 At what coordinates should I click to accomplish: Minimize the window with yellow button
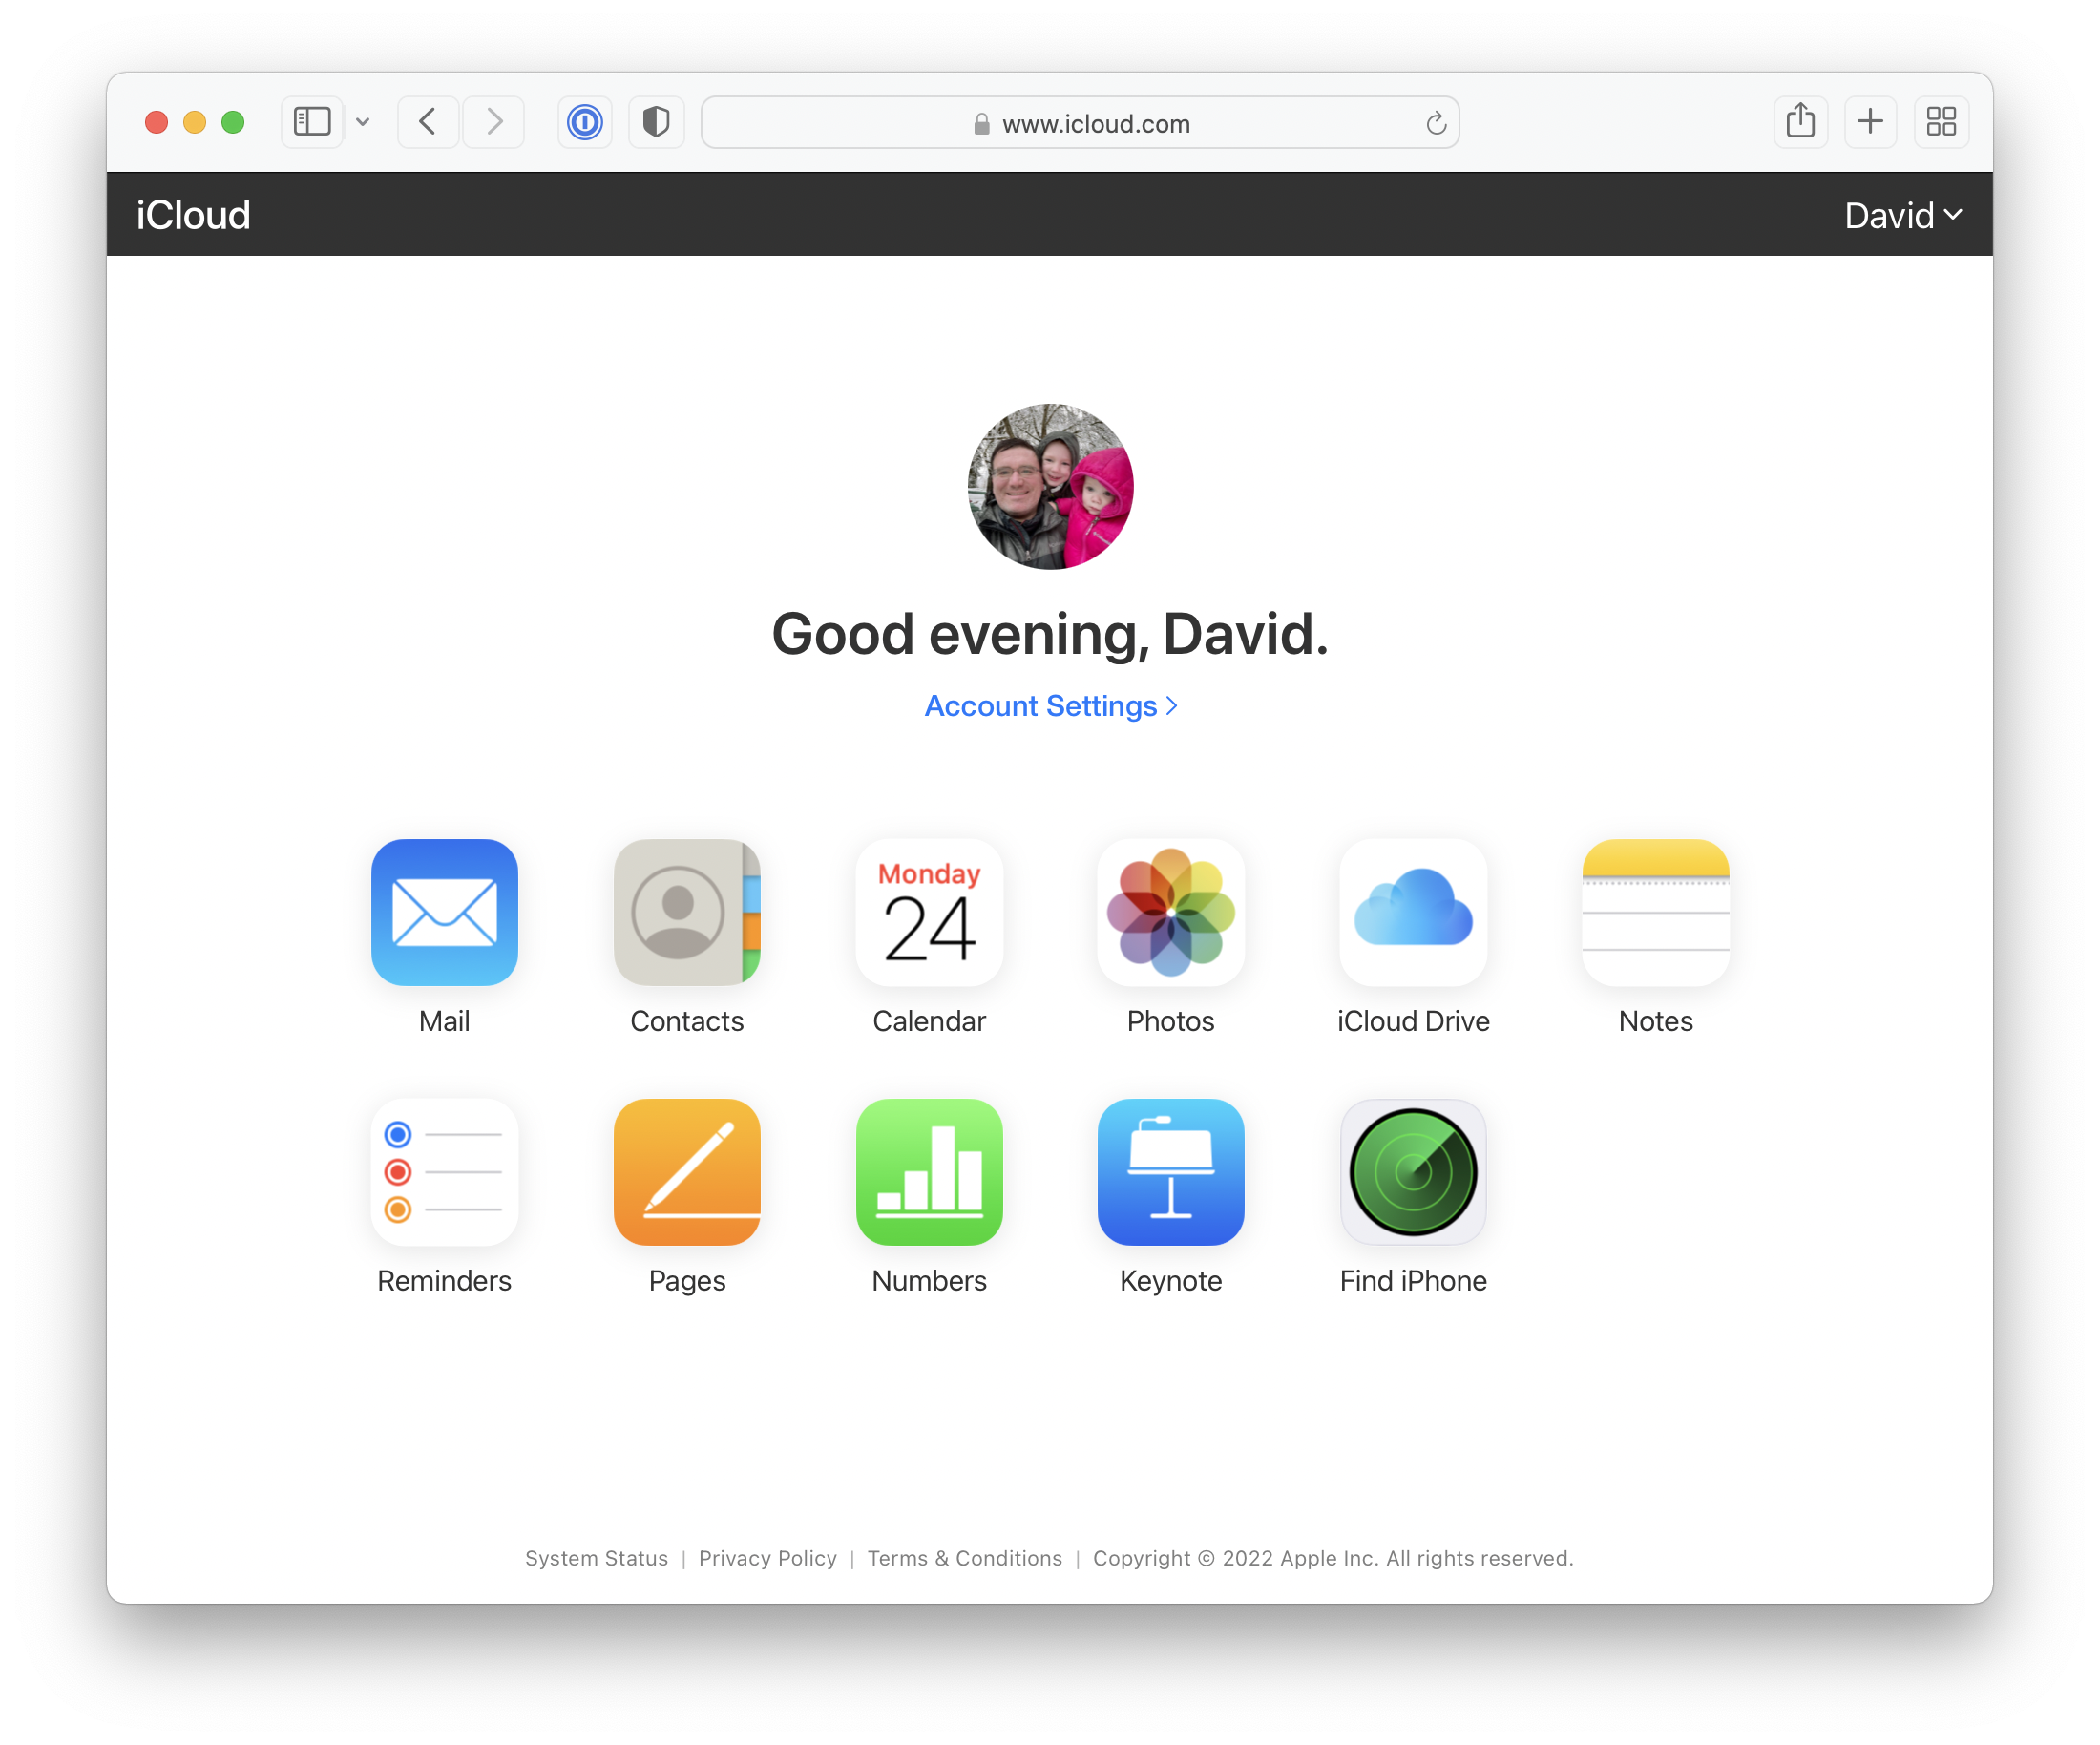pyautogui.click(x=195, y=122)
